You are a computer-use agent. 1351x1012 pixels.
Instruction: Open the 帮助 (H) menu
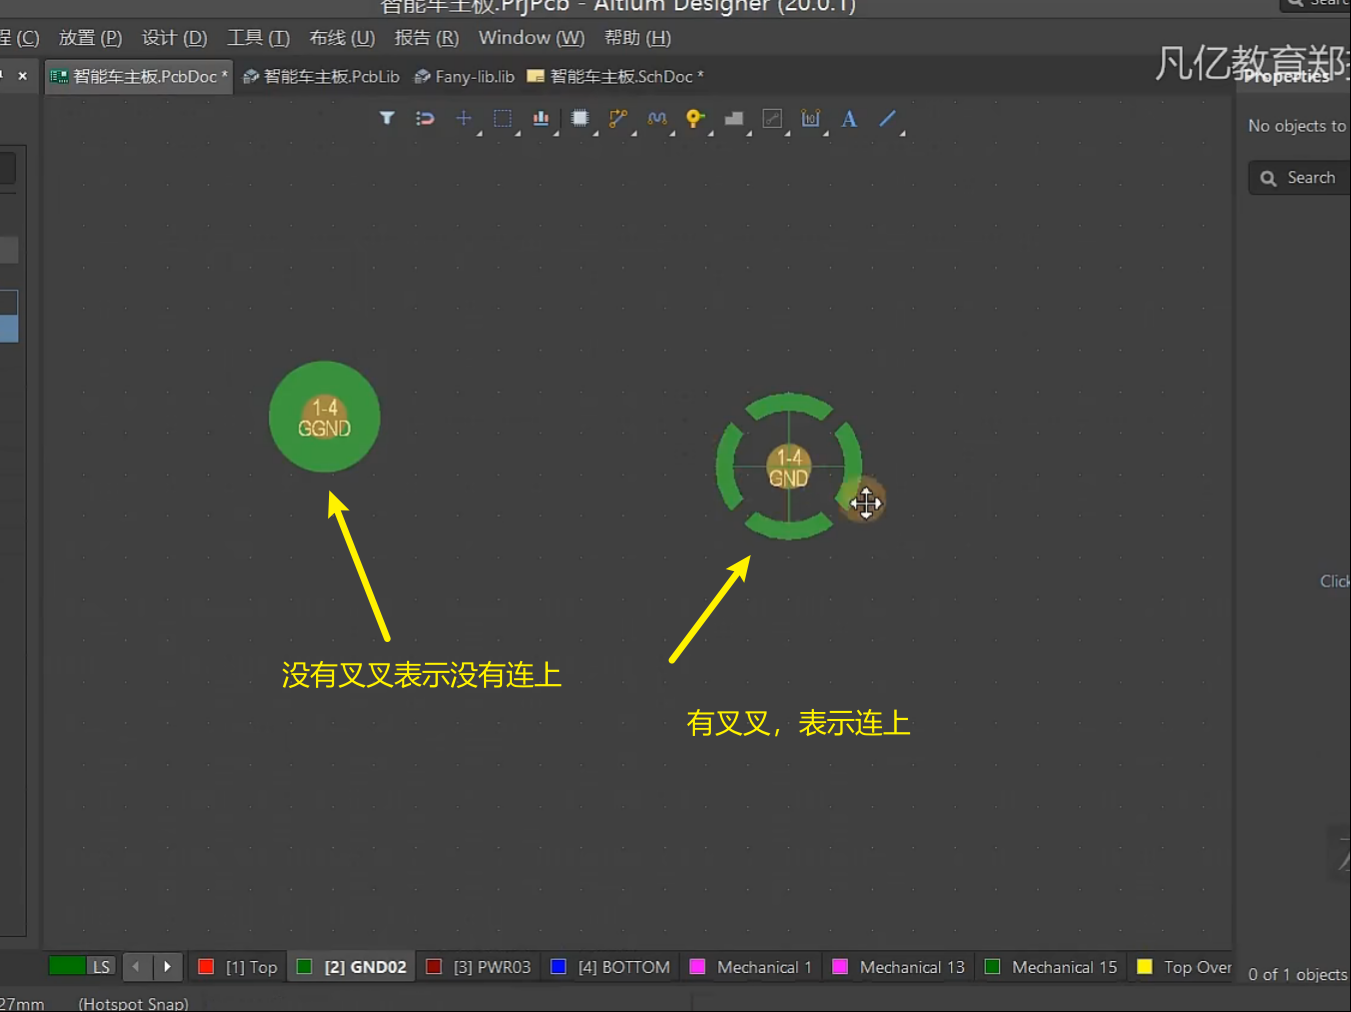coord(637,38)
